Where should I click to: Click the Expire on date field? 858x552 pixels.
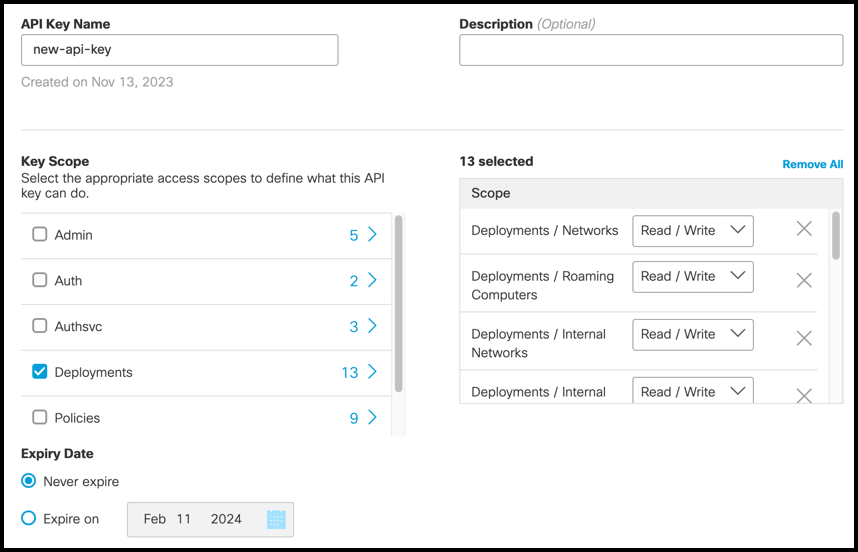point(210,519)
